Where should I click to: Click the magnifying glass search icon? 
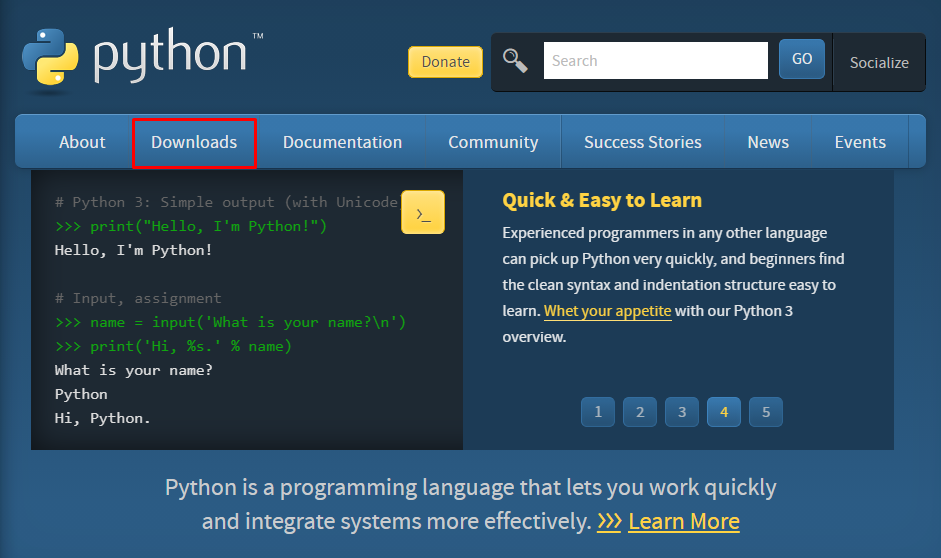[x=515, y=61]
